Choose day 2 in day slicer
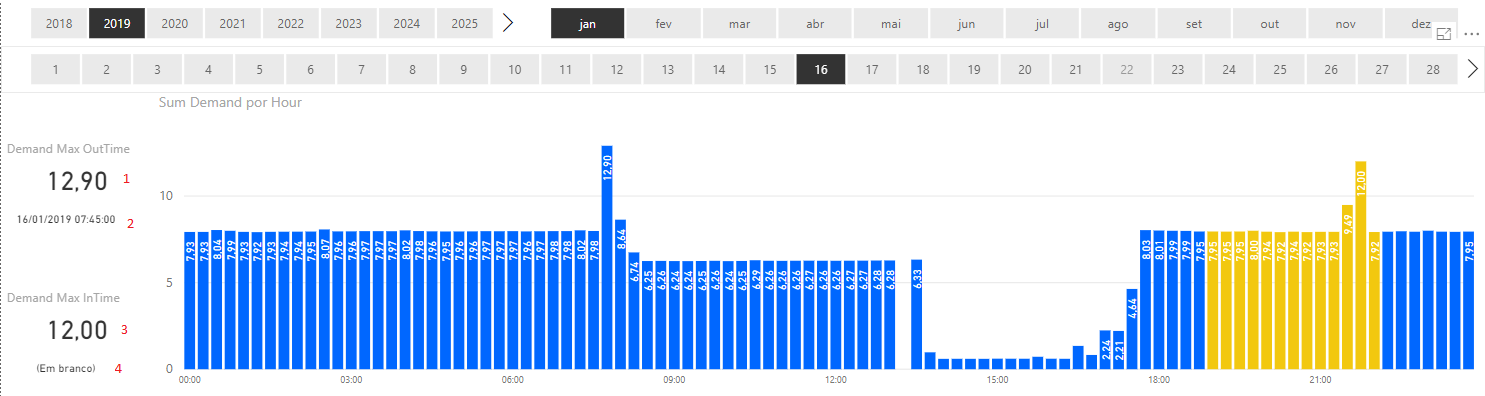This screenshot has width=1485, height=396. (x=106, y=69)
